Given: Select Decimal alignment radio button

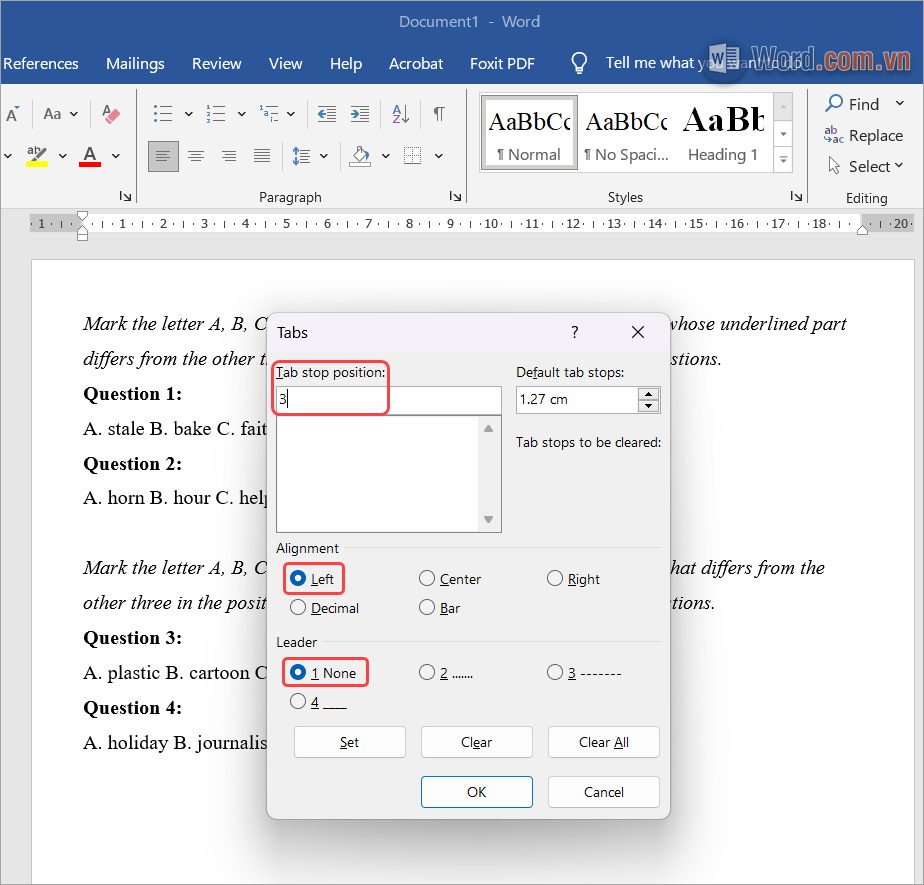Looking at the screenshot, I should [298, 607].
